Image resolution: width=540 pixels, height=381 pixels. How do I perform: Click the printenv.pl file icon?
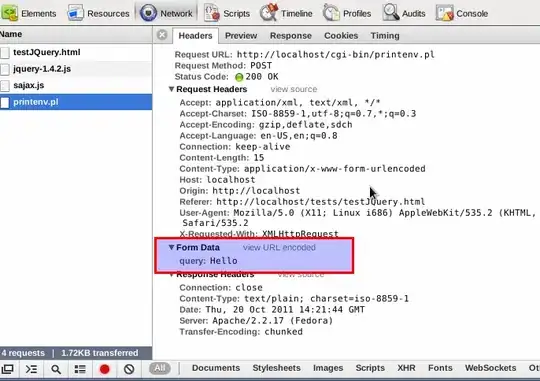(5, 102)
